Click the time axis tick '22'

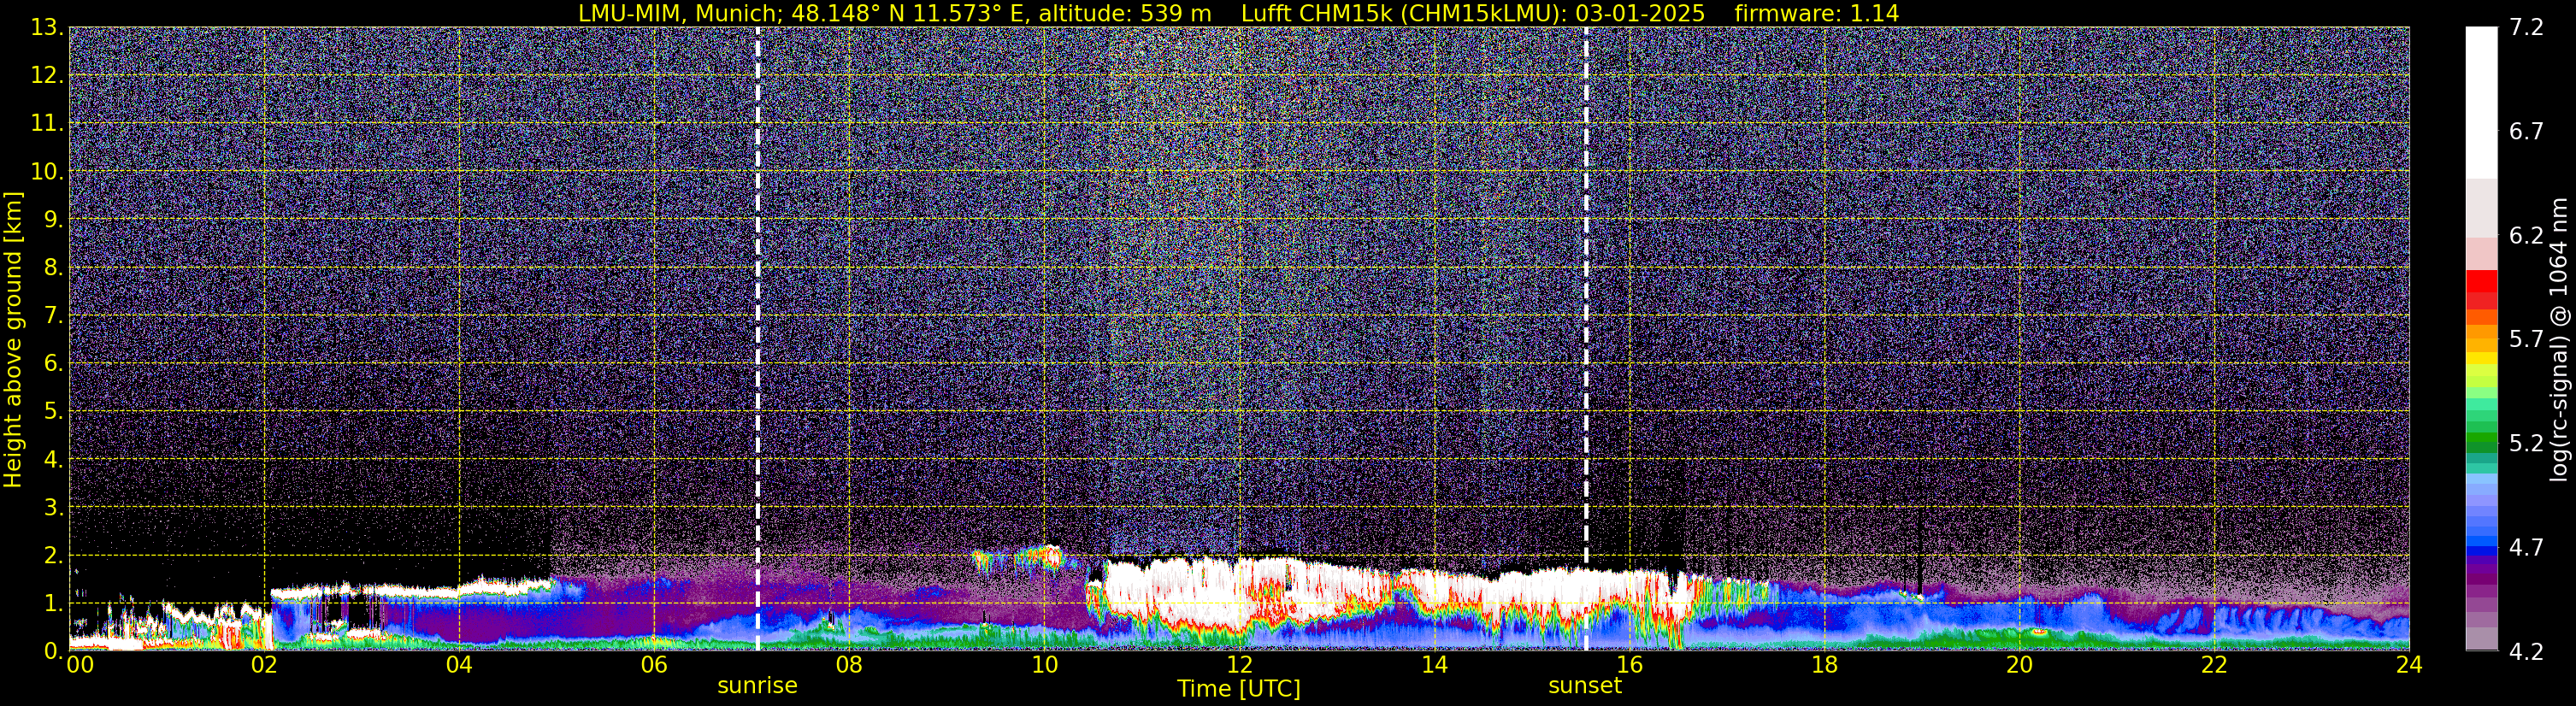2214,665
